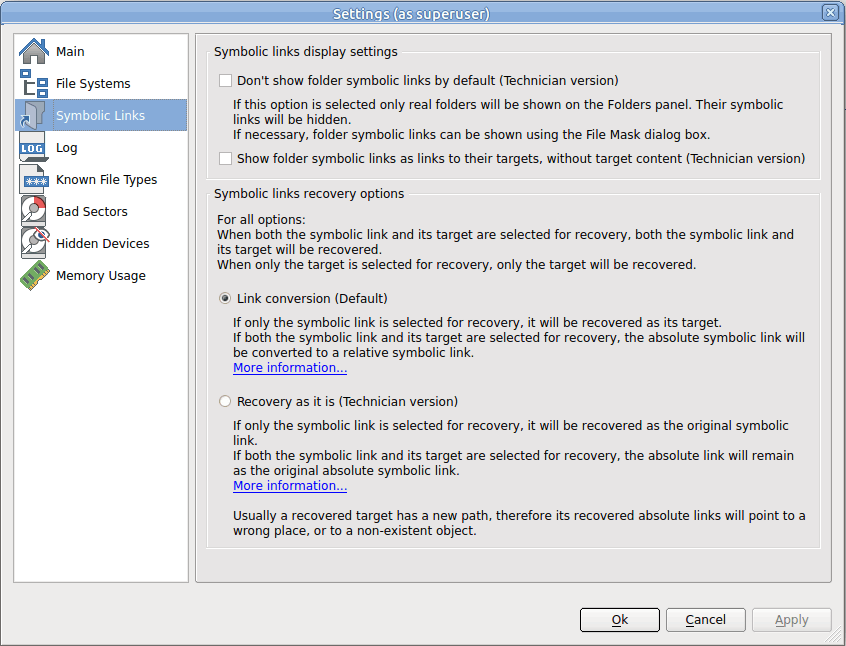Click the Symbolic Links folder shortcut icon
The image size is (846, 646).
click(x=33, y=115)
